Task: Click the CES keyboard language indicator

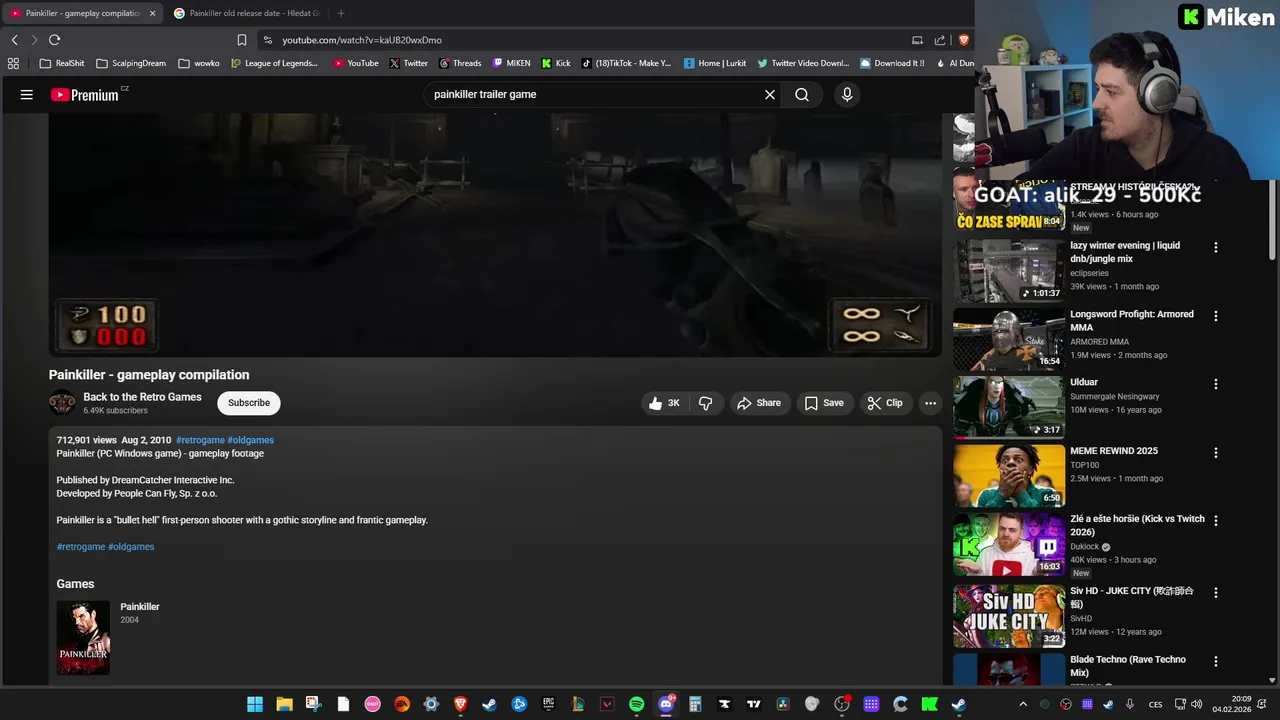Action: pyautogui.click(x=1155, y=704)
